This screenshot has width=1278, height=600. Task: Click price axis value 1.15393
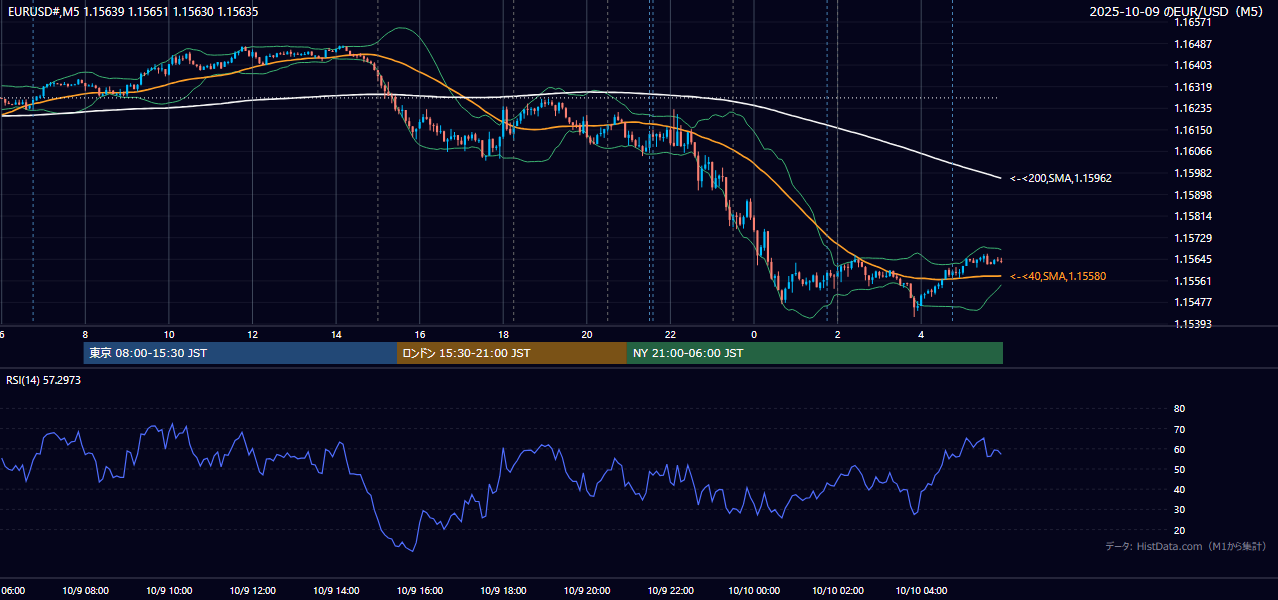[1192, 324]
